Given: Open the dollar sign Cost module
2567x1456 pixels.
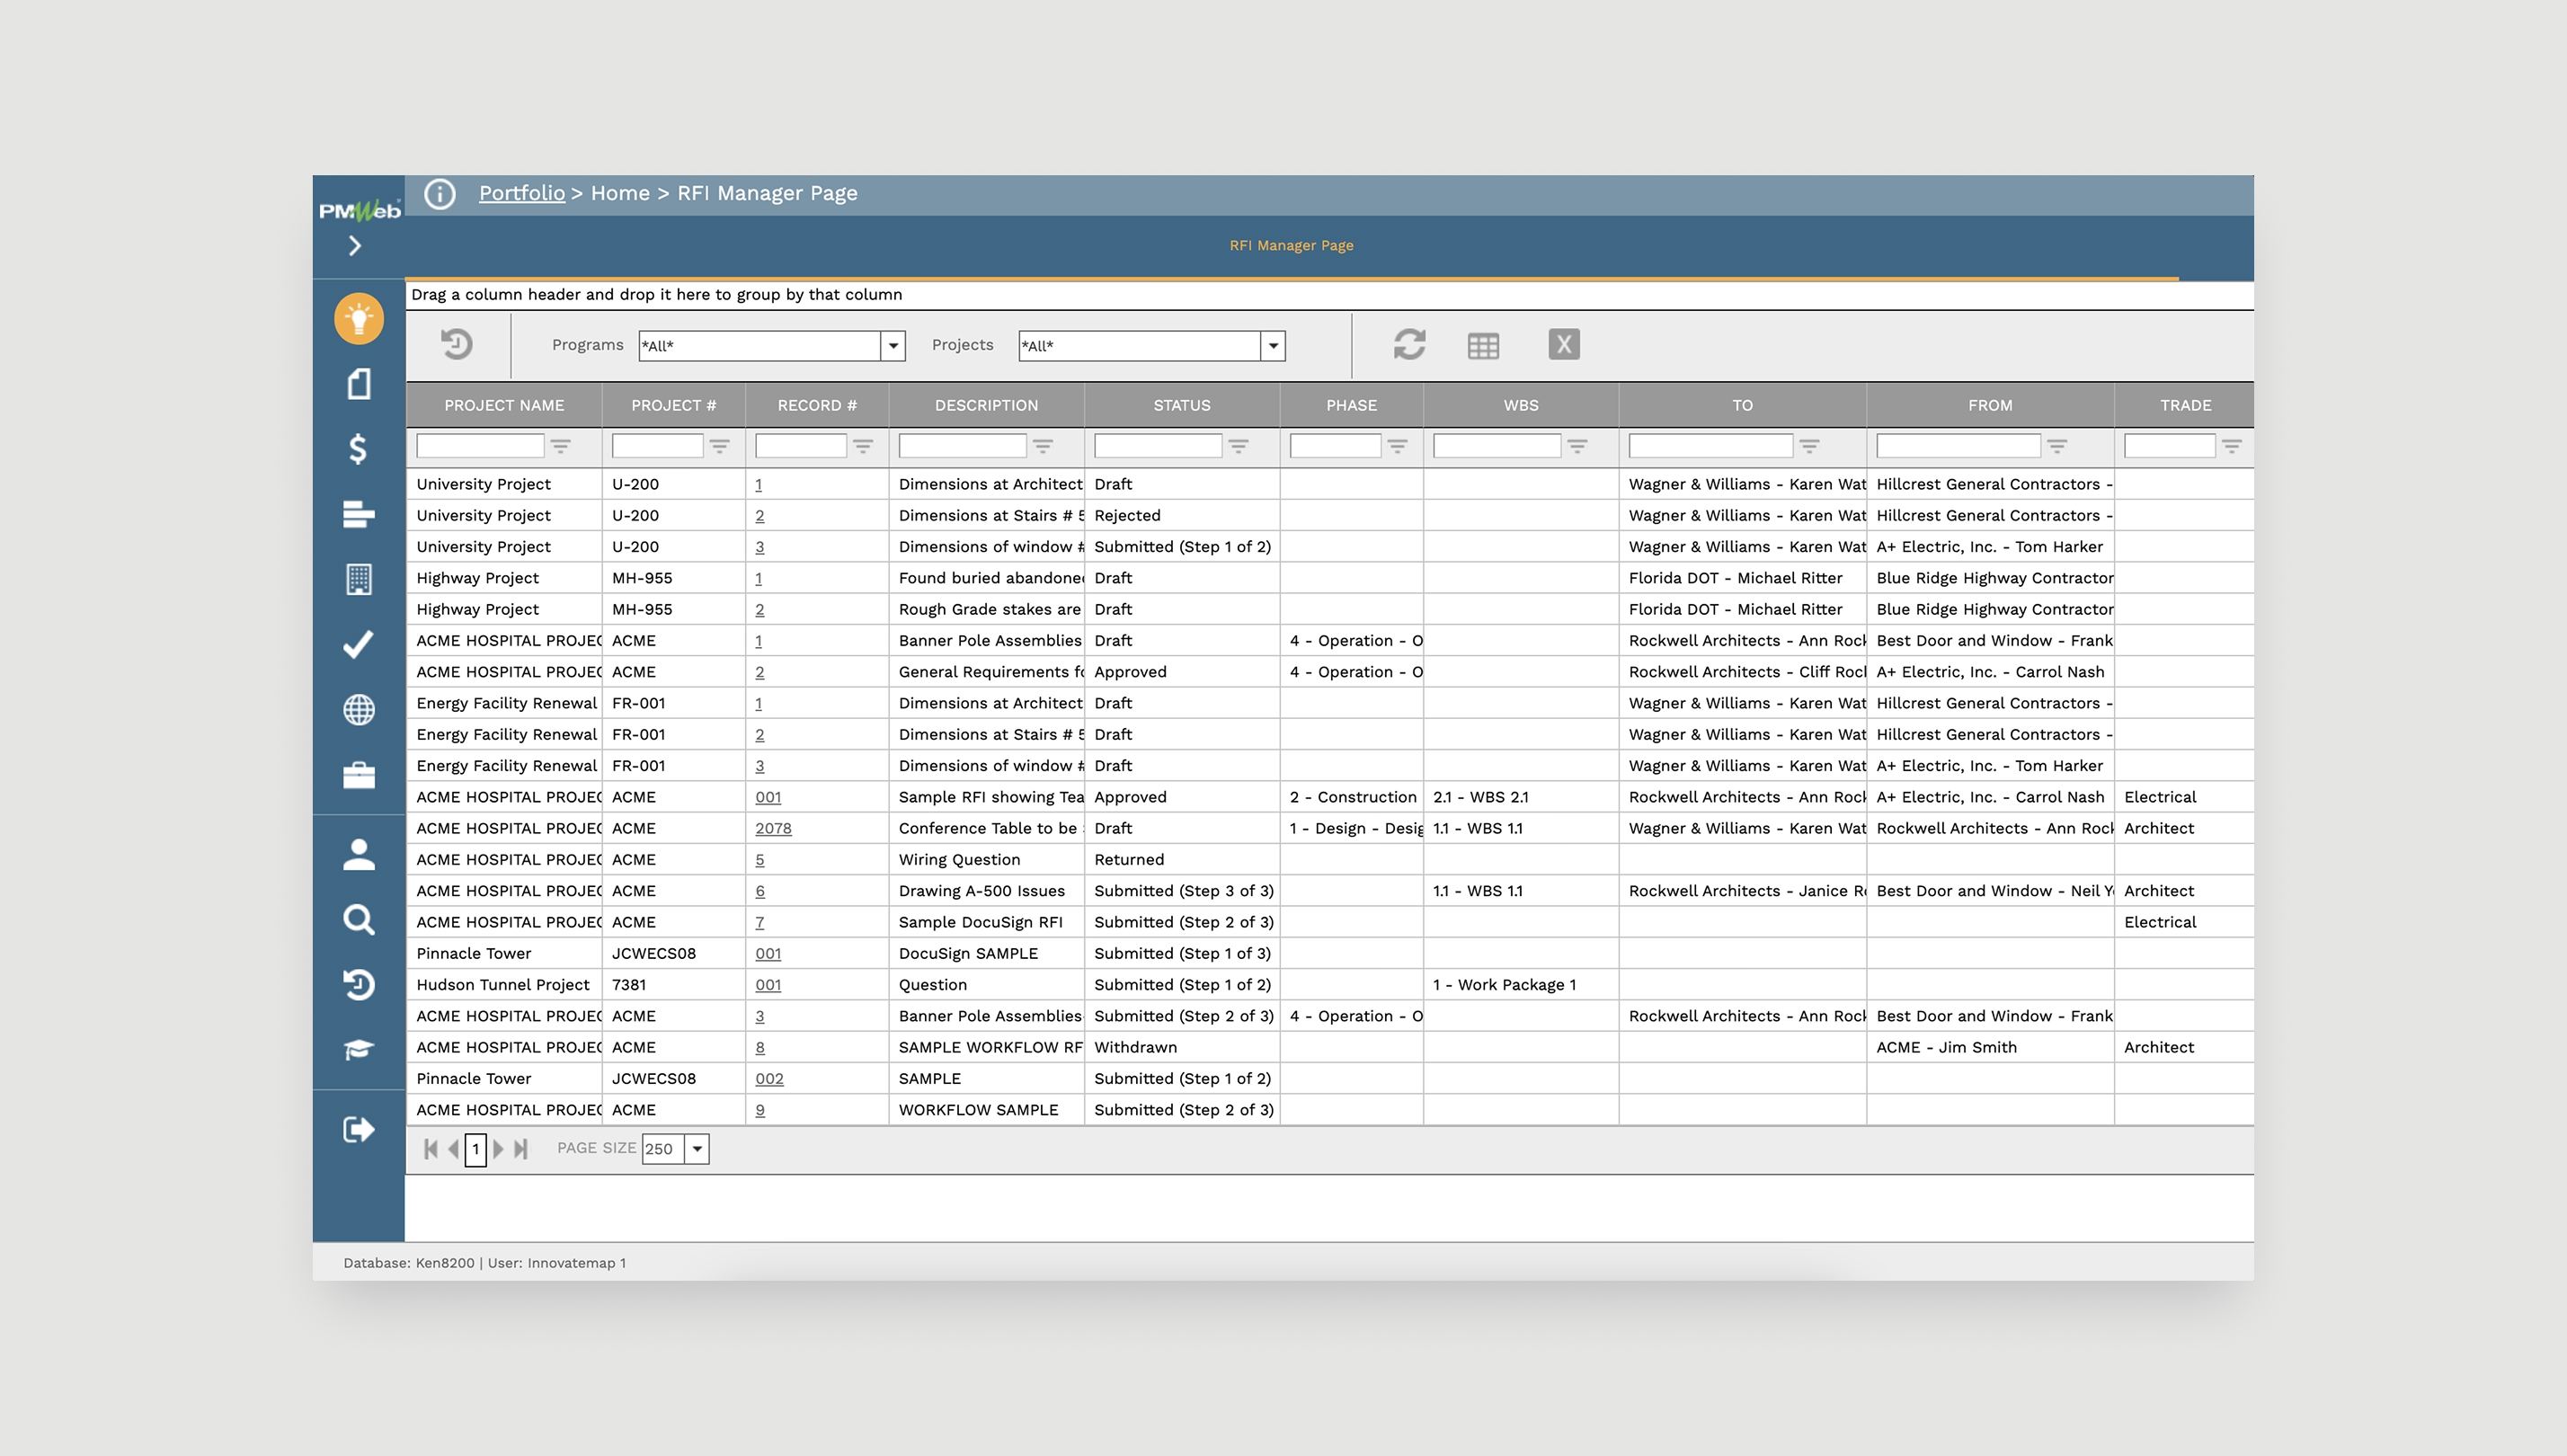Looking at the screenshot, I should [358, 449].
